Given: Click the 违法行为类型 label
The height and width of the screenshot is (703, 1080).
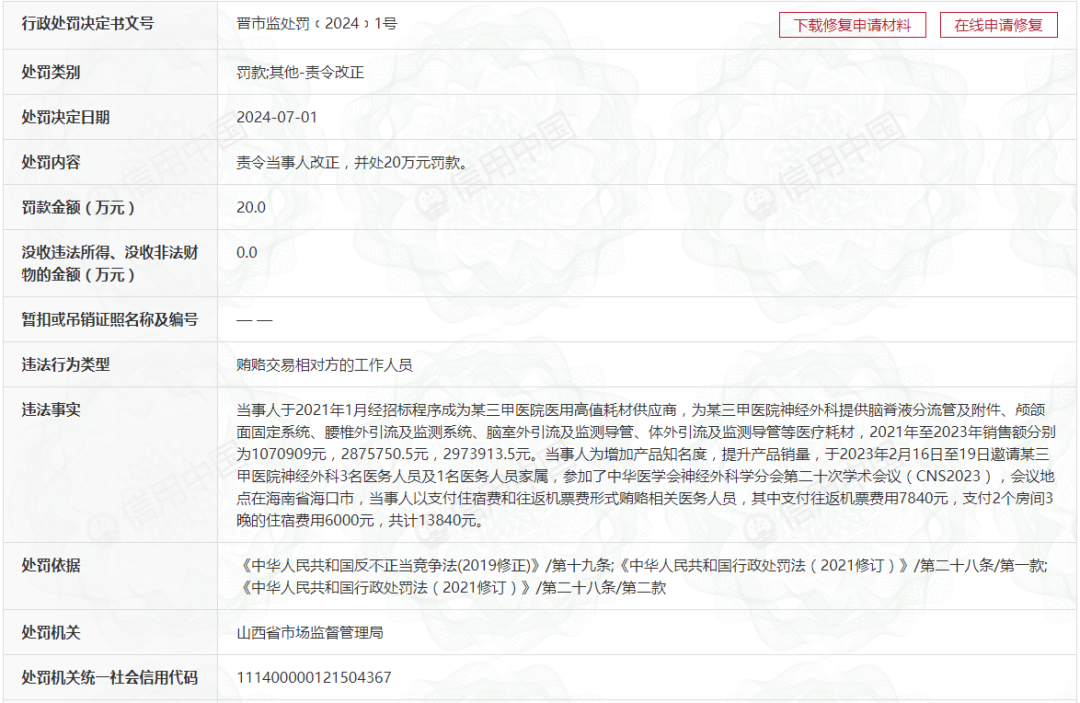Looking at the screenshot, I should pyautogui.click(x=66, y=365).
